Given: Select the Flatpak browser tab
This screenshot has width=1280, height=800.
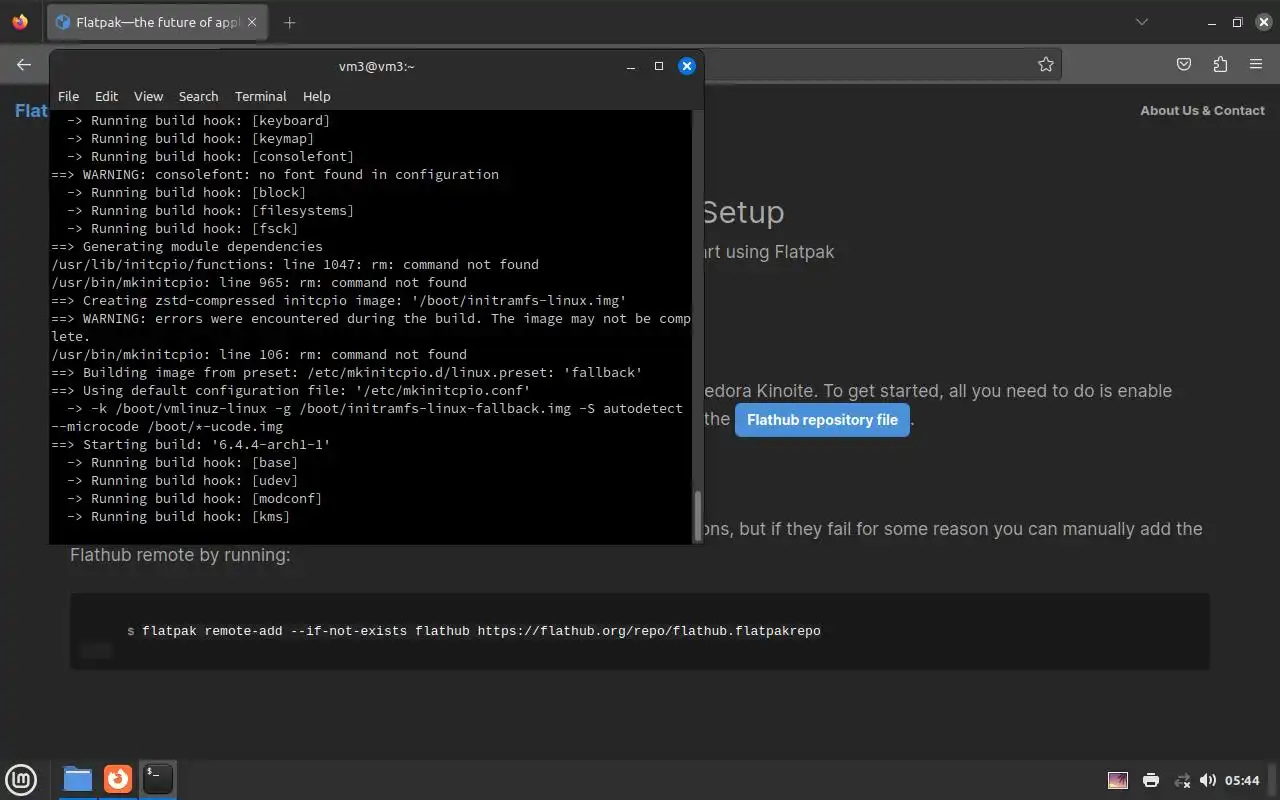Looking at the screenshot, I should (158, 22).
